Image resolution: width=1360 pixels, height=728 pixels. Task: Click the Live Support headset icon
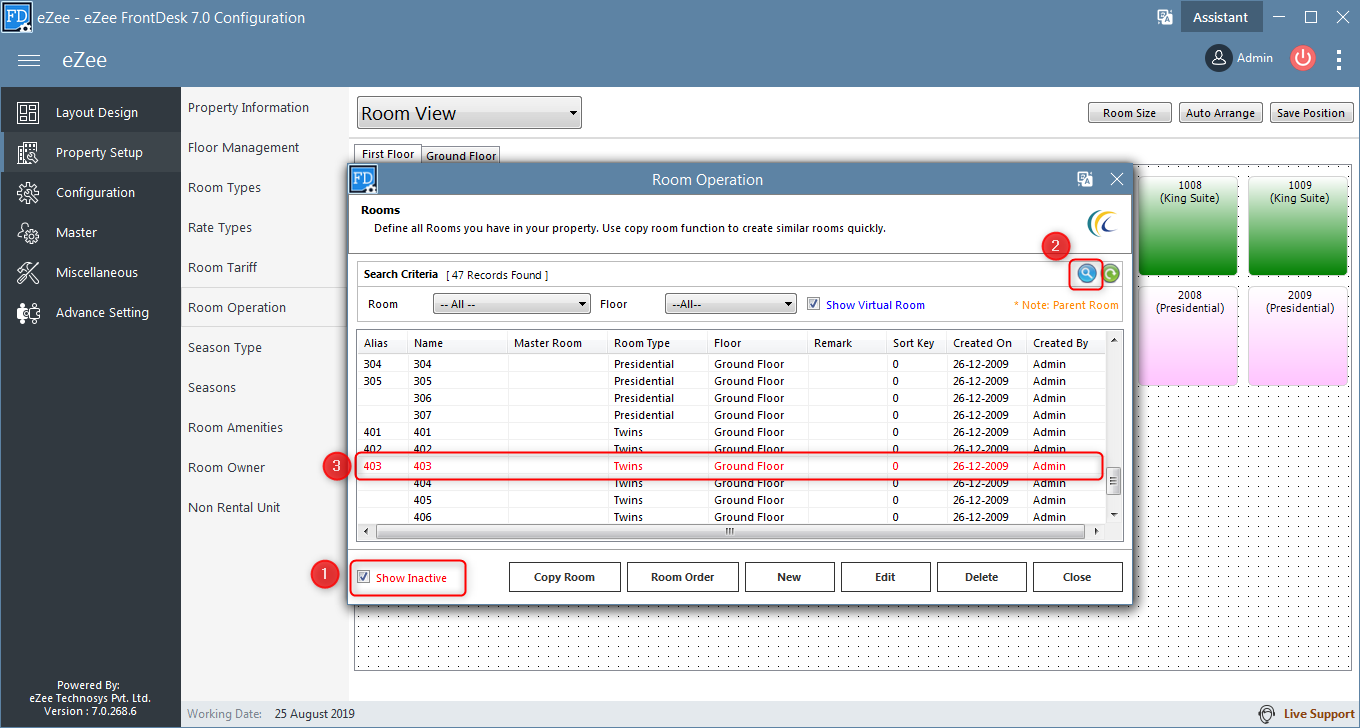1267,714
